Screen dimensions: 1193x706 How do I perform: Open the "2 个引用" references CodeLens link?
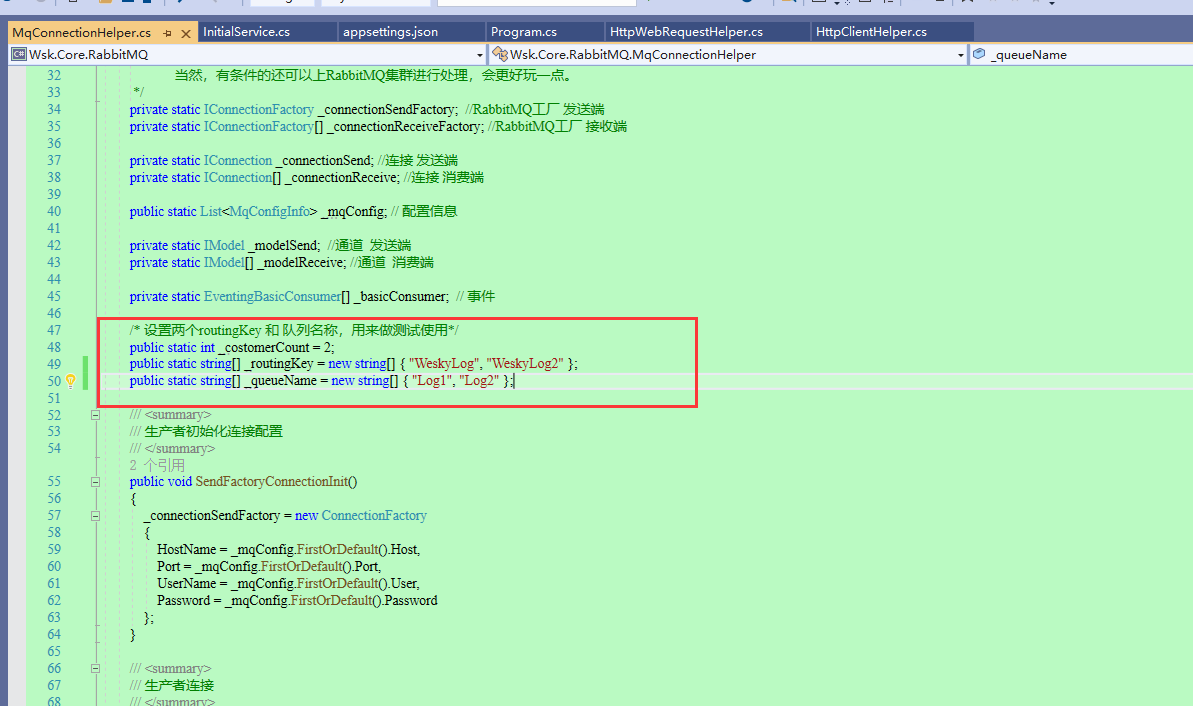tap(157, 465)
